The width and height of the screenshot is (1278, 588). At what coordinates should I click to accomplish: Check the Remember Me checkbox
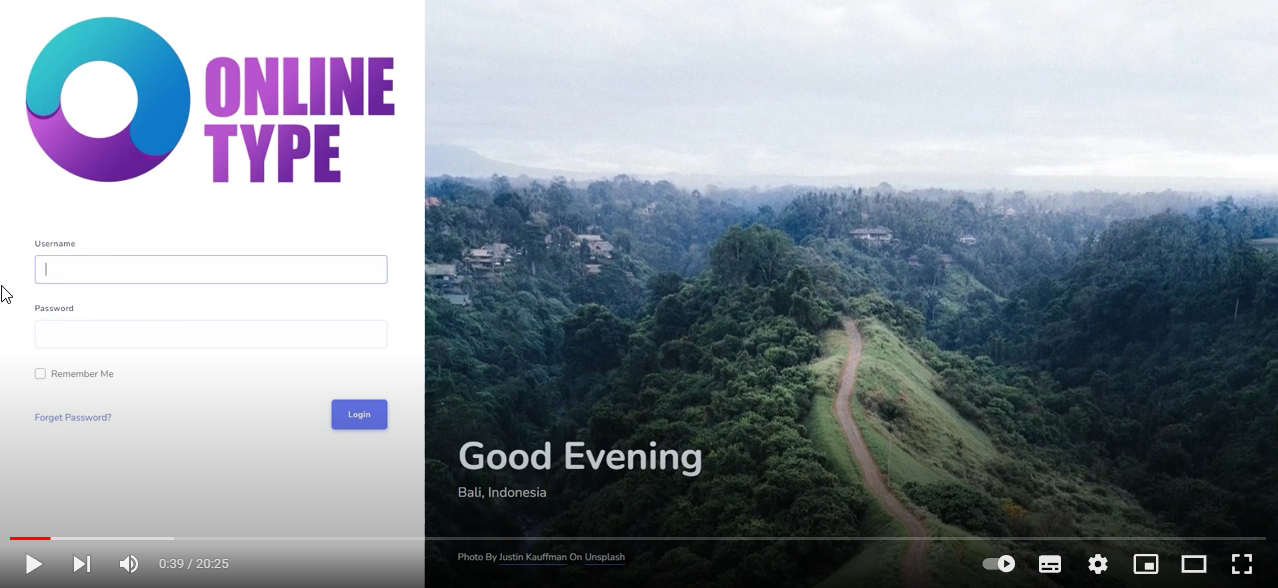click(40, 374)
